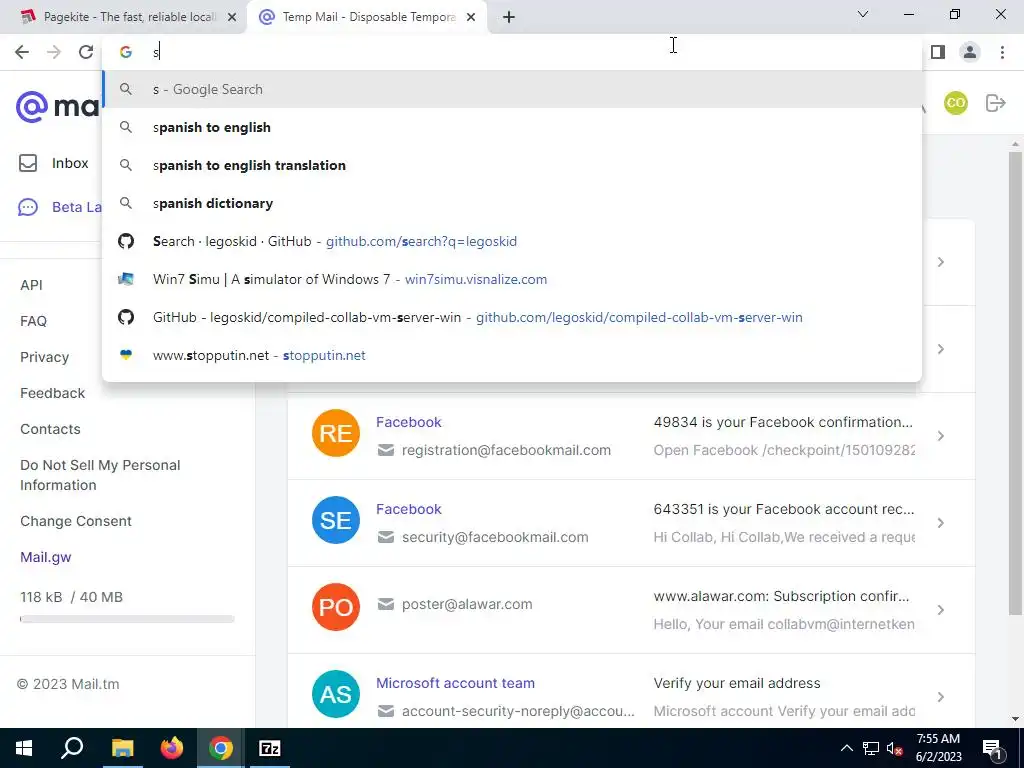Image resolution: width=1024 pixels, height=768 pixels.
Task: Switch to the Pagekite tab
Action: click(x=124, y=17)
